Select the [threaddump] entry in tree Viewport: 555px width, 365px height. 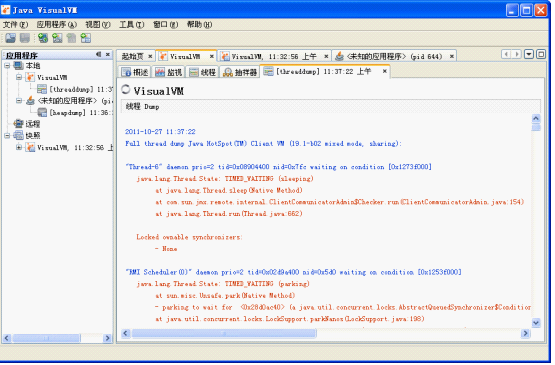81,89
